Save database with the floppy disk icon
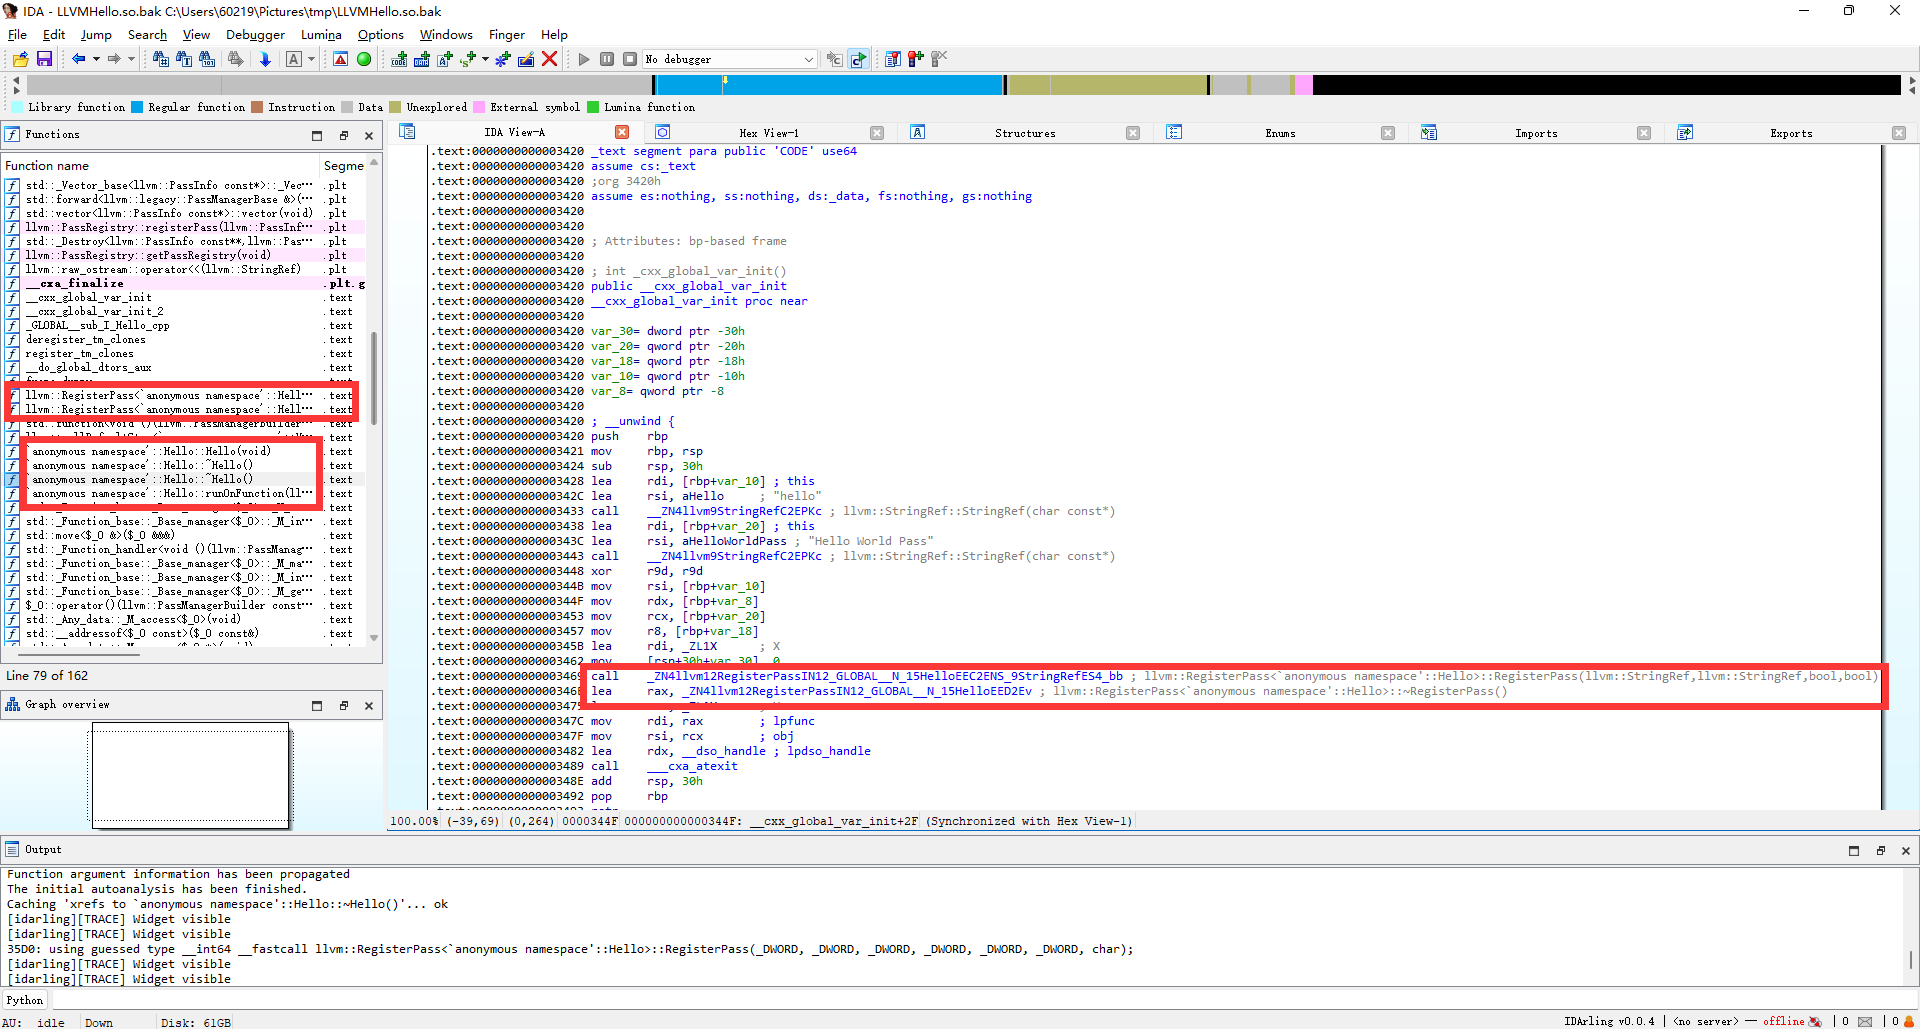 pyautogui.click(x=44, y=60)
